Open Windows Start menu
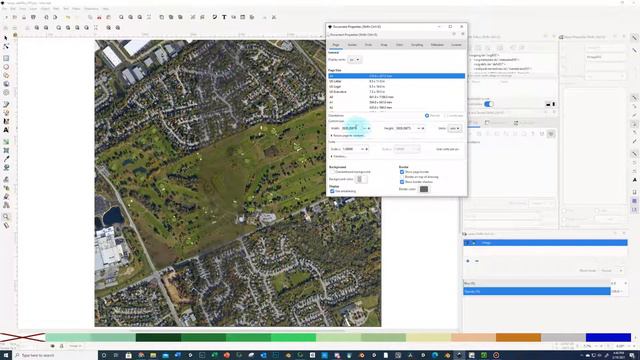Screen dimensions: 640x360 (x=6, y=355)
